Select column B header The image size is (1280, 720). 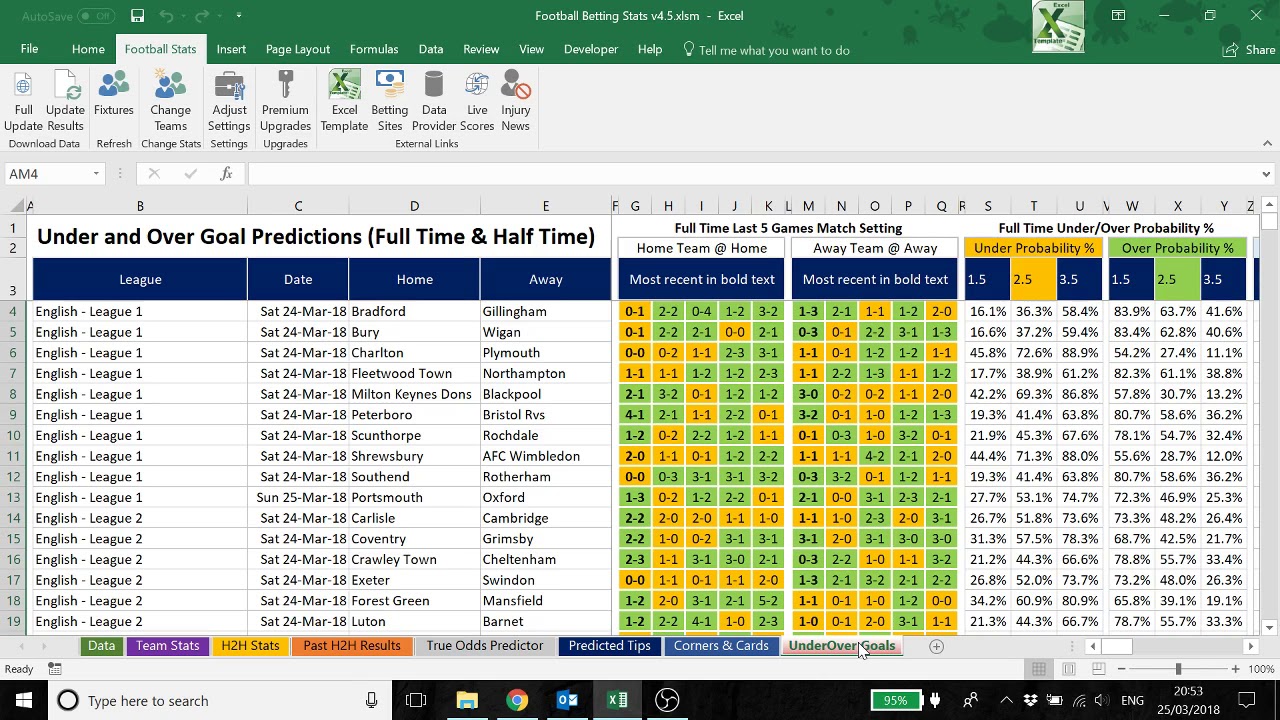[x=140, y=206]
